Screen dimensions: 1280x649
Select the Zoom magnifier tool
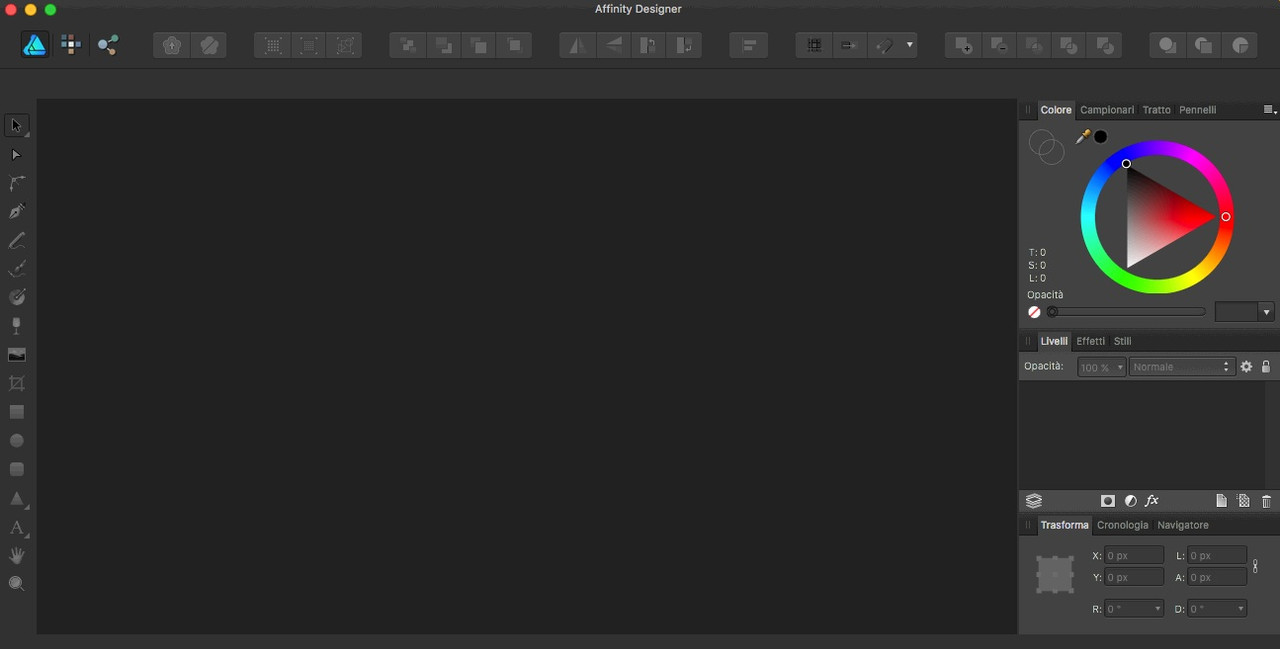coord(16,584)
